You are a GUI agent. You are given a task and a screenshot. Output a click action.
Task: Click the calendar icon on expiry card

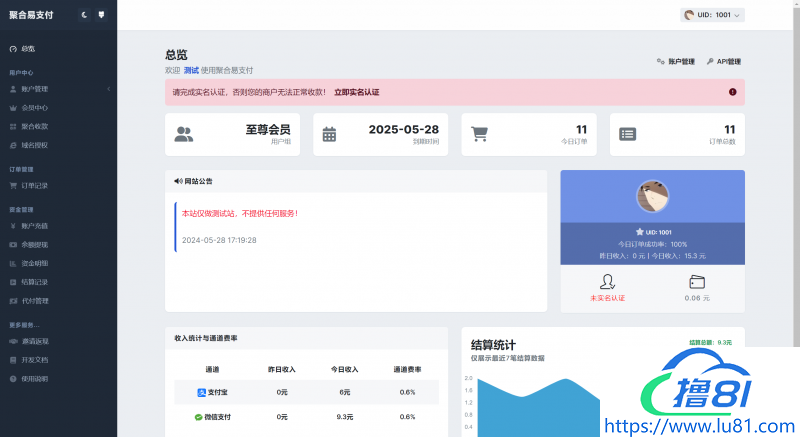tap(330, 134)
